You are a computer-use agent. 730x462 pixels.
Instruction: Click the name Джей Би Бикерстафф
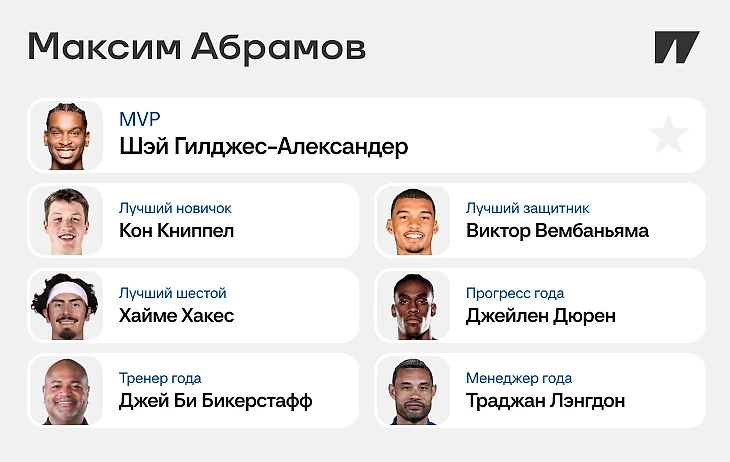(x=216, y=401)
